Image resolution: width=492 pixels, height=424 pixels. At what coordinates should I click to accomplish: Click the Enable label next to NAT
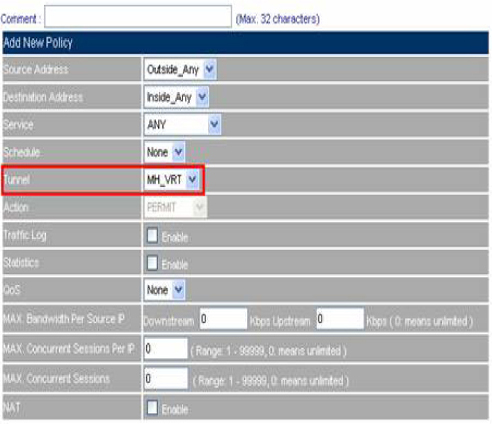175,409
